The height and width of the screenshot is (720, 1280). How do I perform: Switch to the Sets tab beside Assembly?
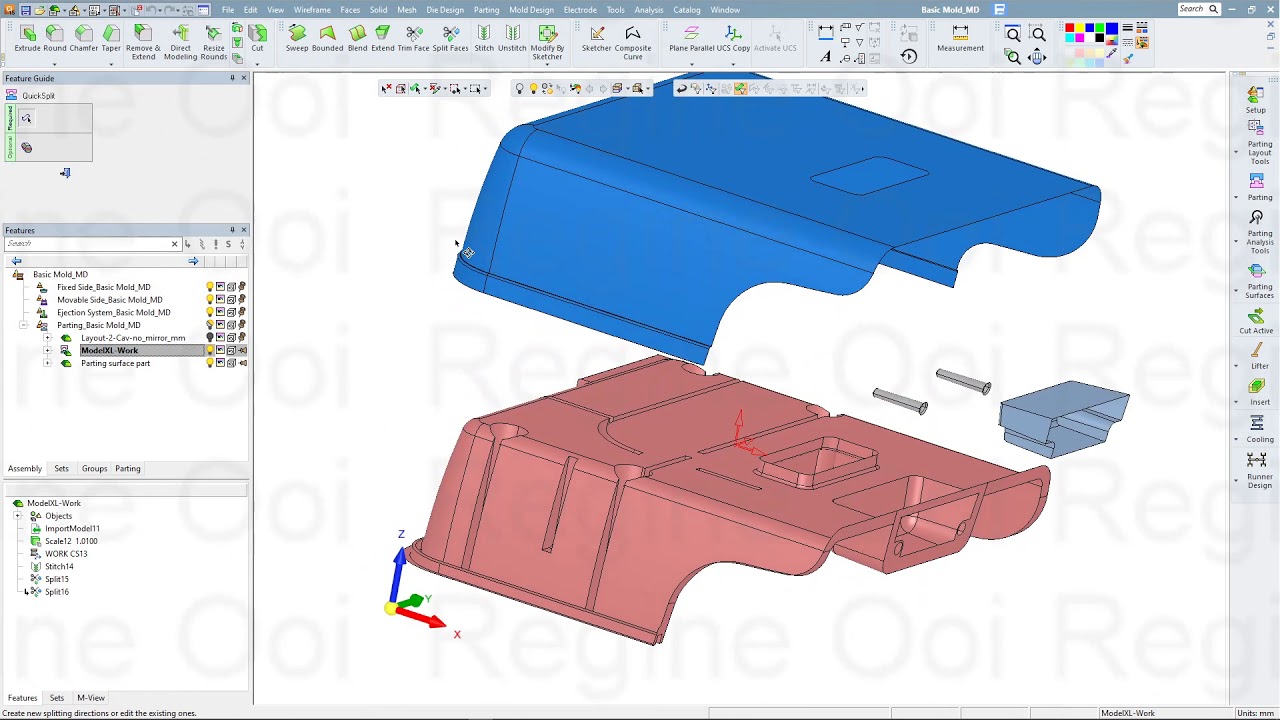tap(61, 468)
